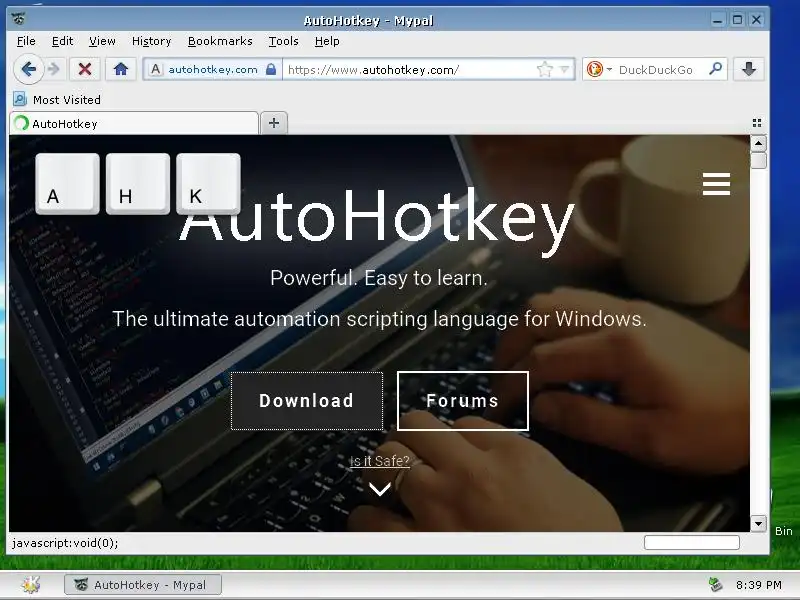Click the Mypal window title bar icon
800x600 pixels.
coord(19,19)
